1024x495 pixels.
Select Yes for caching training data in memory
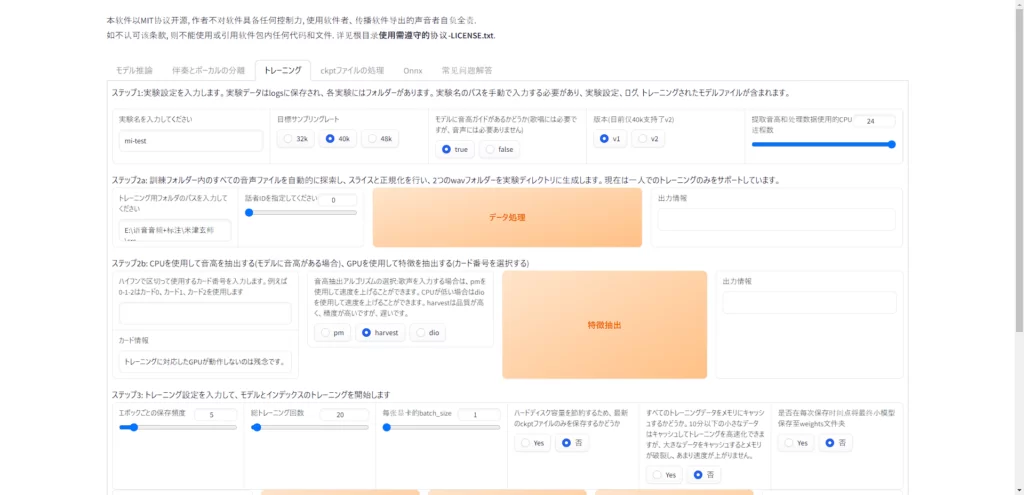pyautogui.click(x=664, y=475)
